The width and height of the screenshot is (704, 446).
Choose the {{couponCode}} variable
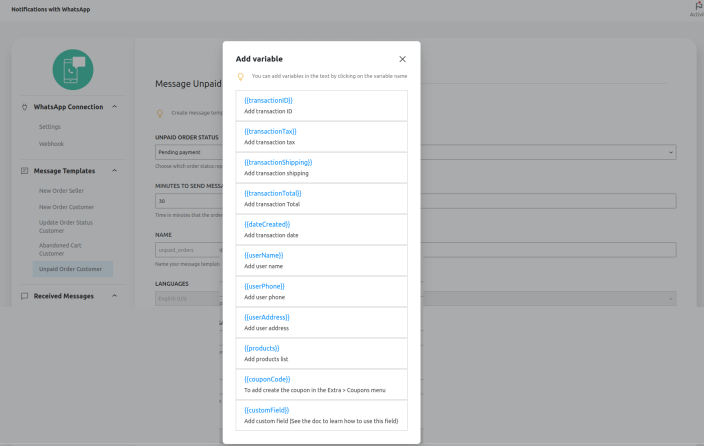[x=267, y=379]
